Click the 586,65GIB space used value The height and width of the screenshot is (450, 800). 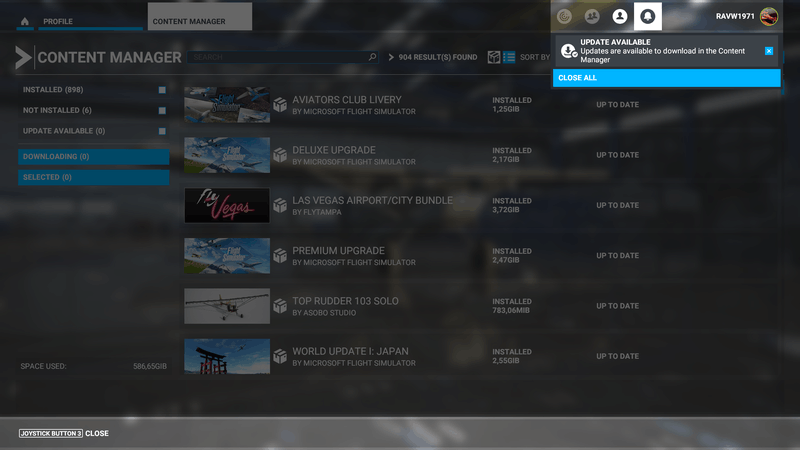point(150,366)
